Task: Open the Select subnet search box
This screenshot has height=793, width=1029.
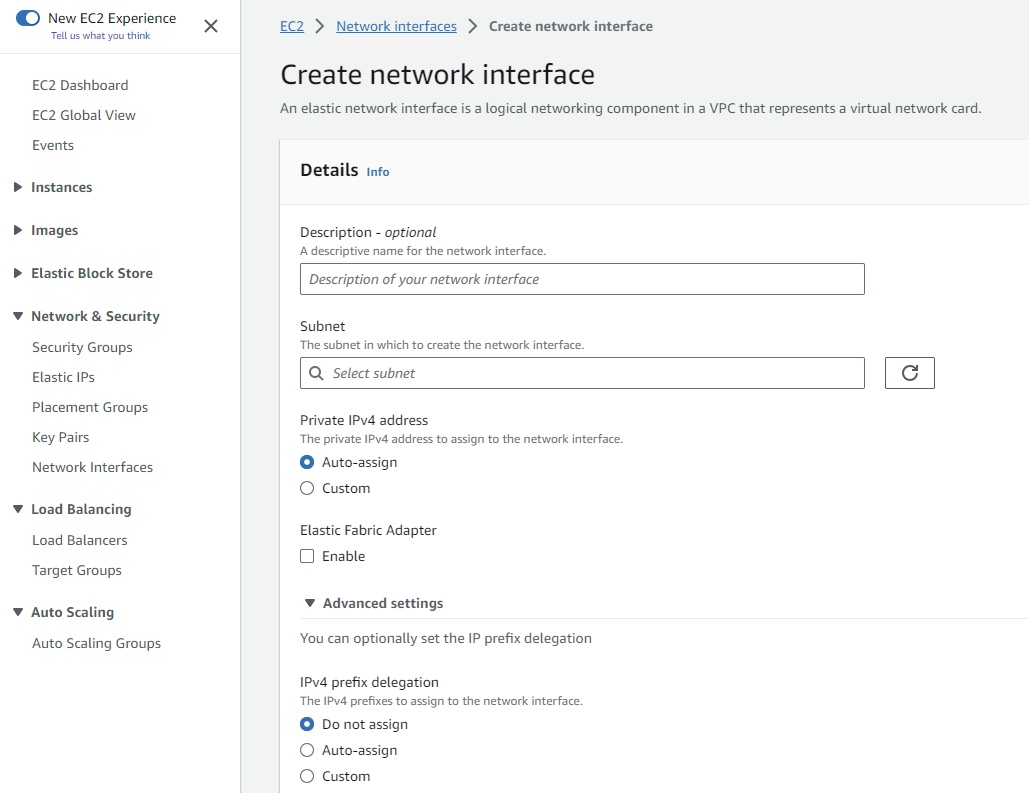Action: (x=582, y=373)
